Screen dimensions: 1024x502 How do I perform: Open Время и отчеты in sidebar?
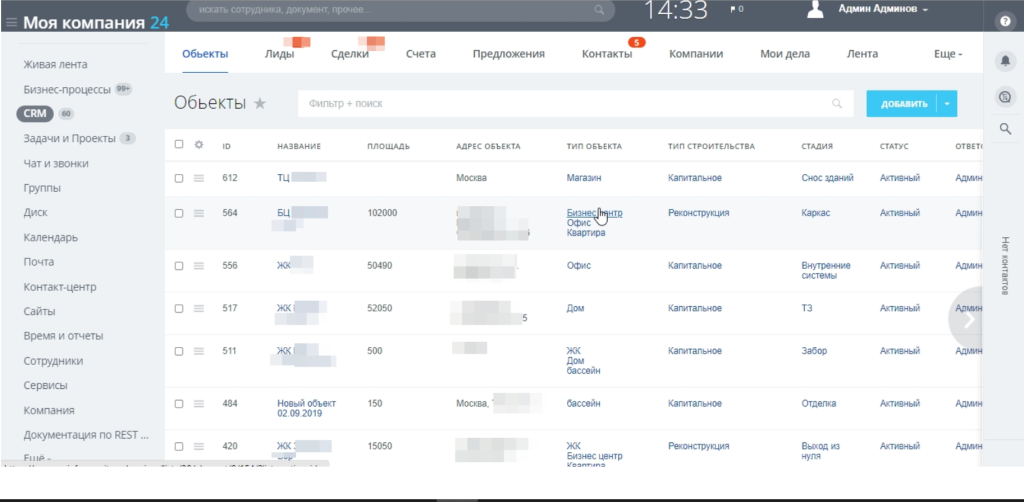coord(63,336)
